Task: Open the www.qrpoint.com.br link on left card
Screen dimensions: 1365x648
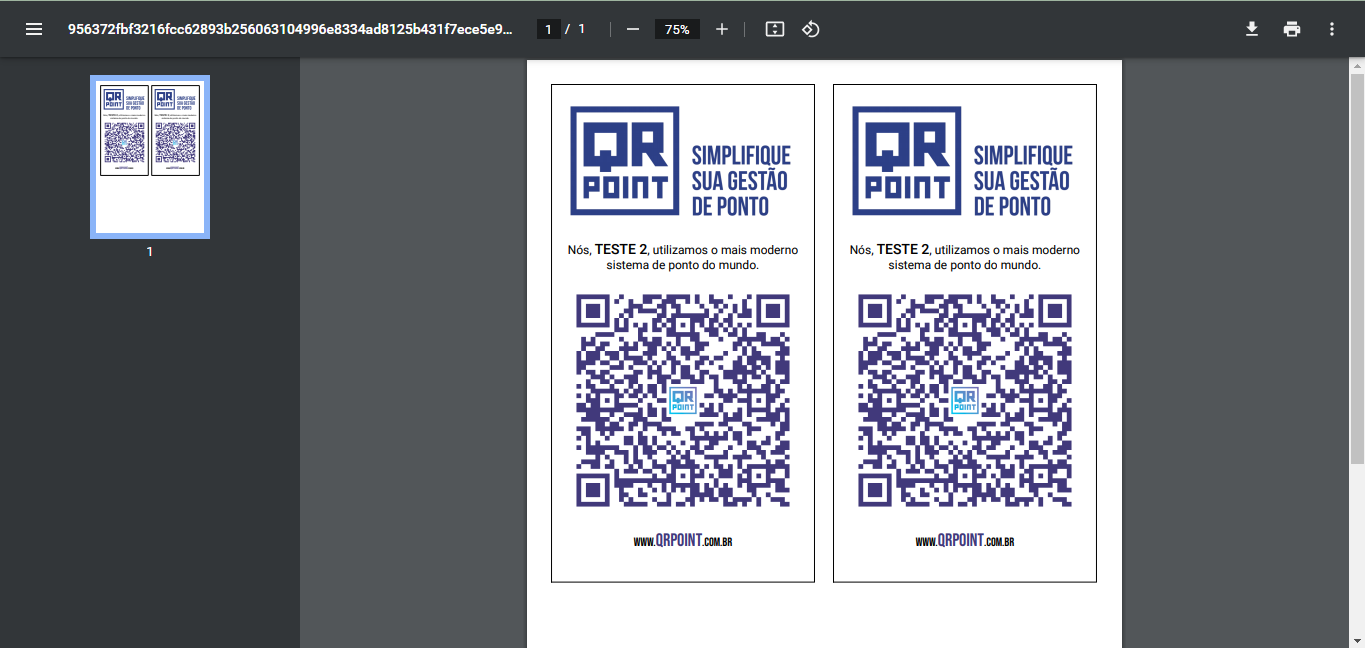Action: coord(683,541)
